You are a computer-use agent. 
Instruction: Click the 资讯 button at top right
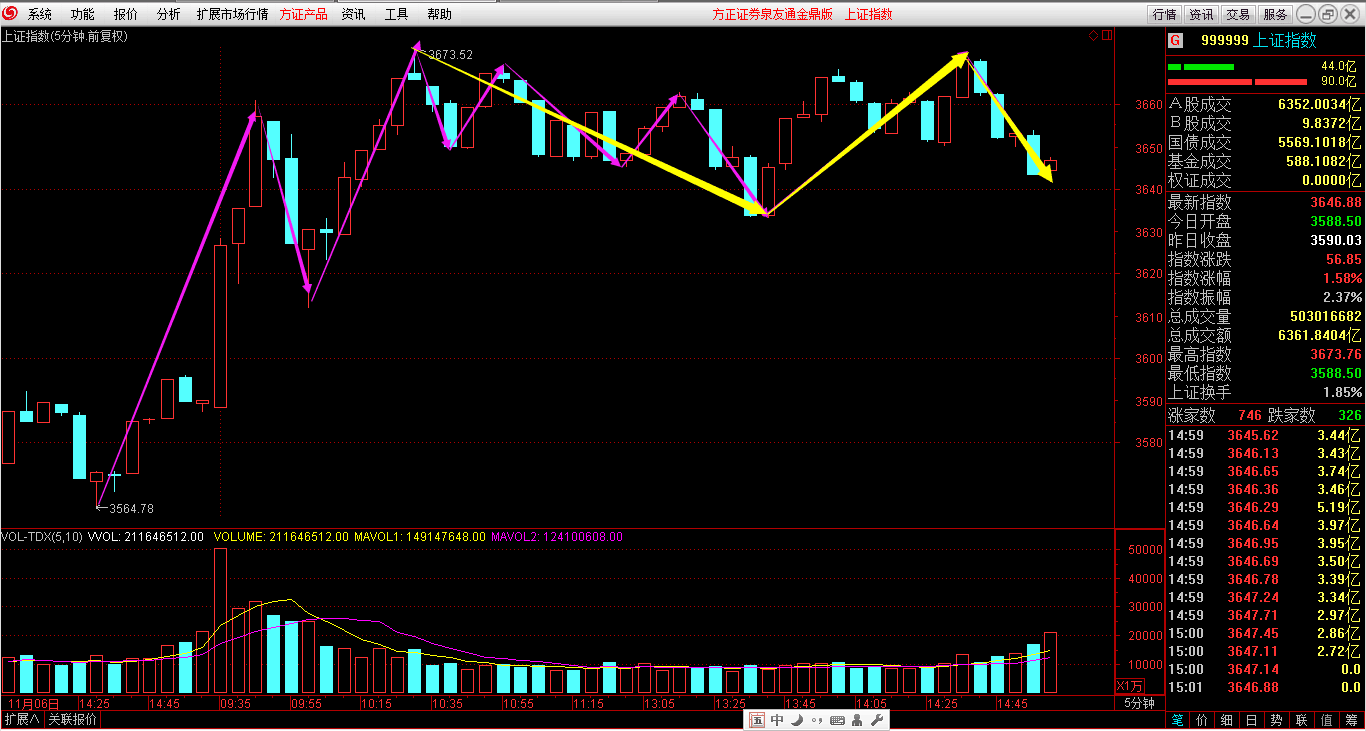tap(1201, 14)
